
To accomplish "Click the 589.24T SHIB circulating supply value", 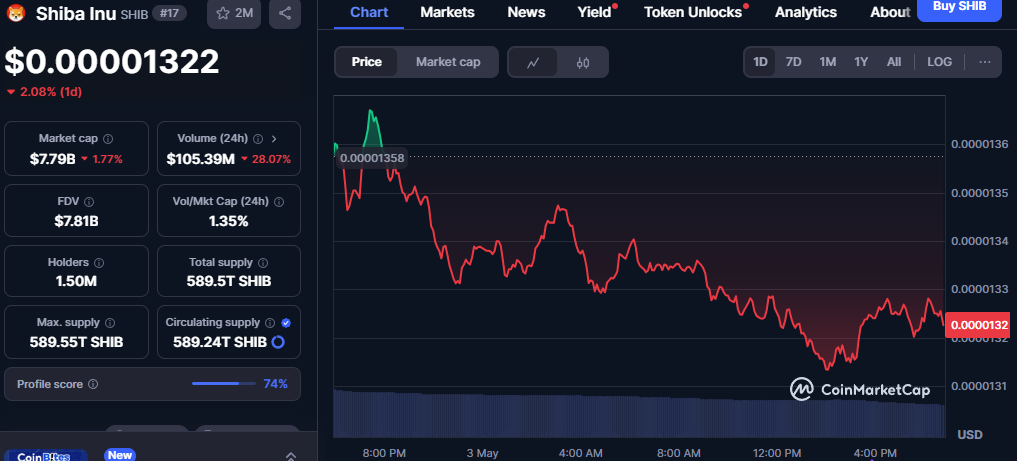I will (219, 342).
